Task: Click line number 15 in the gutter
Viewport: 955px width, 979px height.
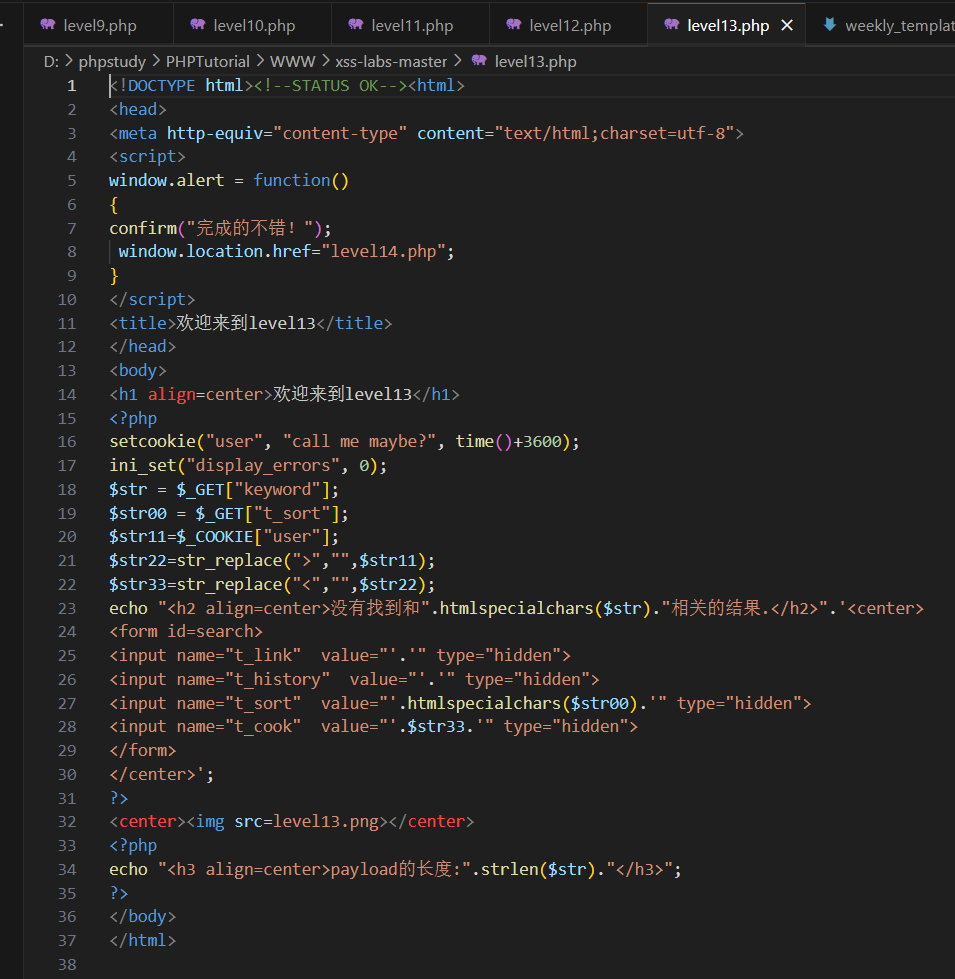Action: click(67, 418)
